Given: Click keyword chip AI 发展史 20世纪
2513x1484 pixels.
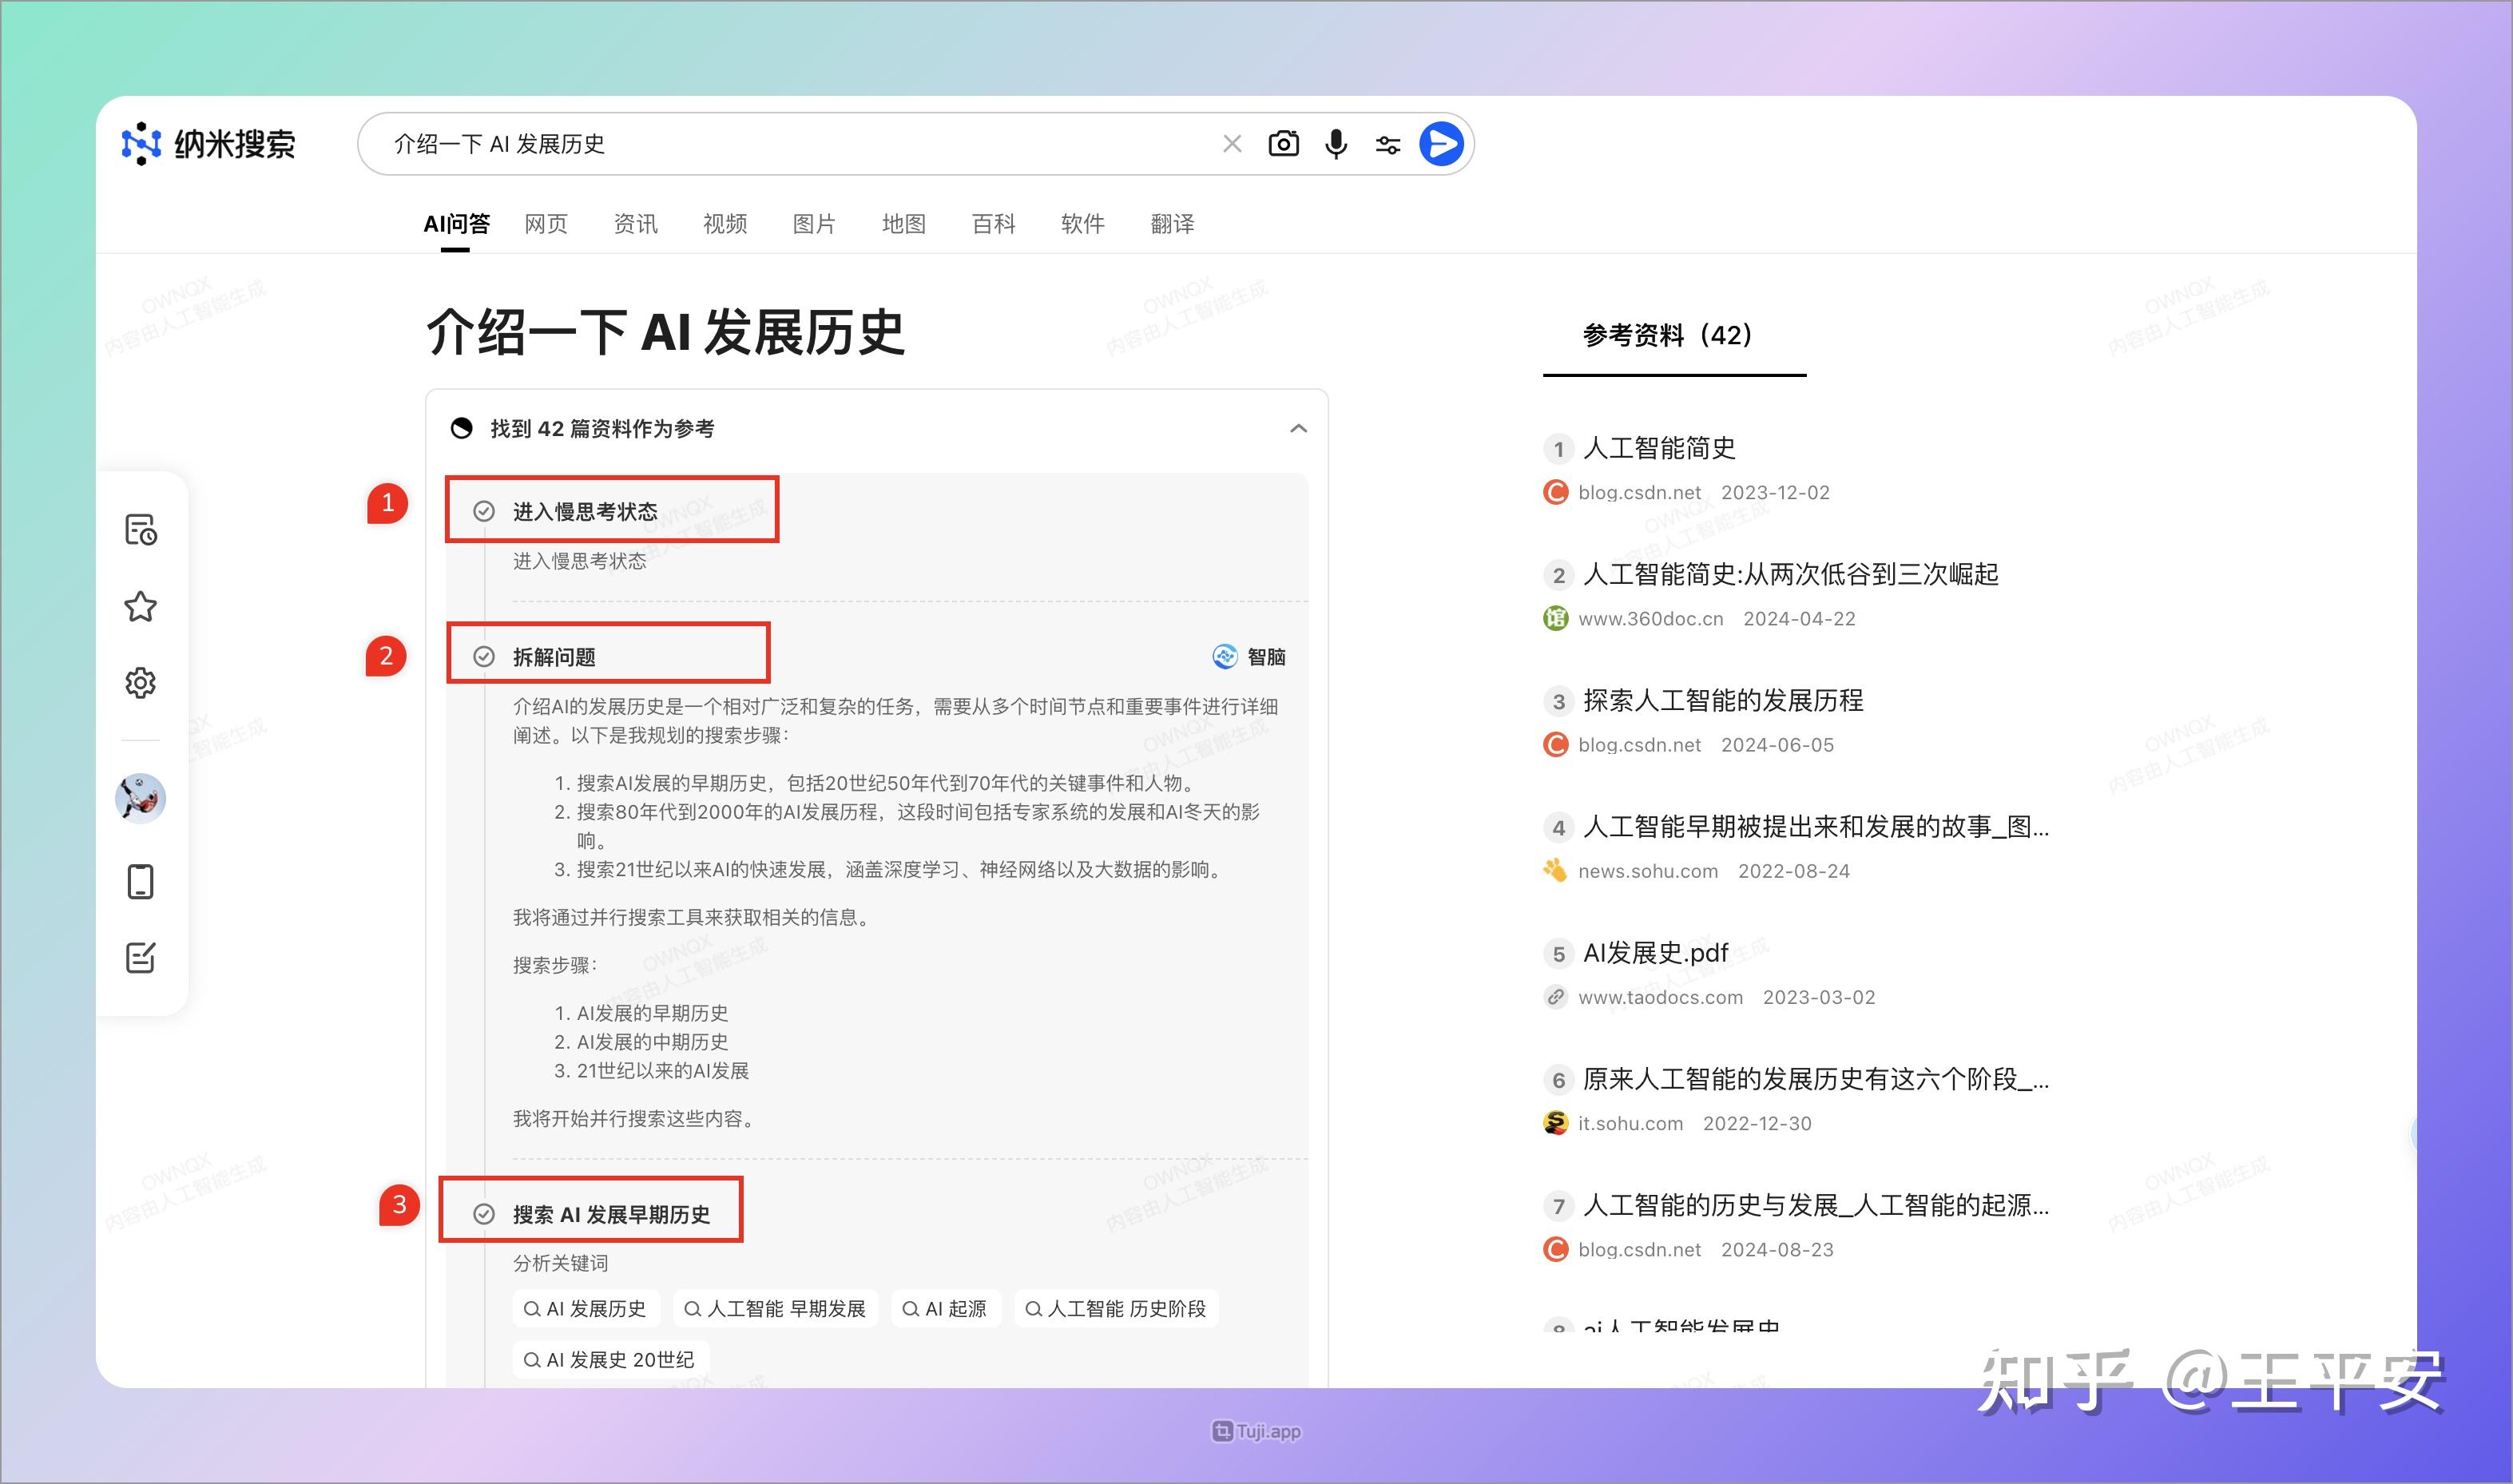Looking at the screenshot, I should [610, 1360].
